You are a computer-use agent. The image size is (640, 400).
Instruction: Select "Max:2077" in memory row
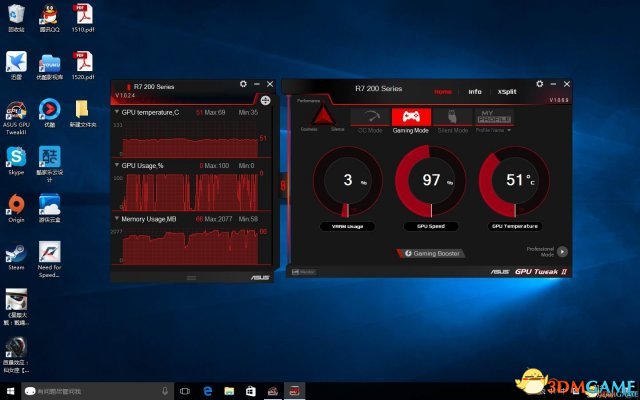coord(218,219)
